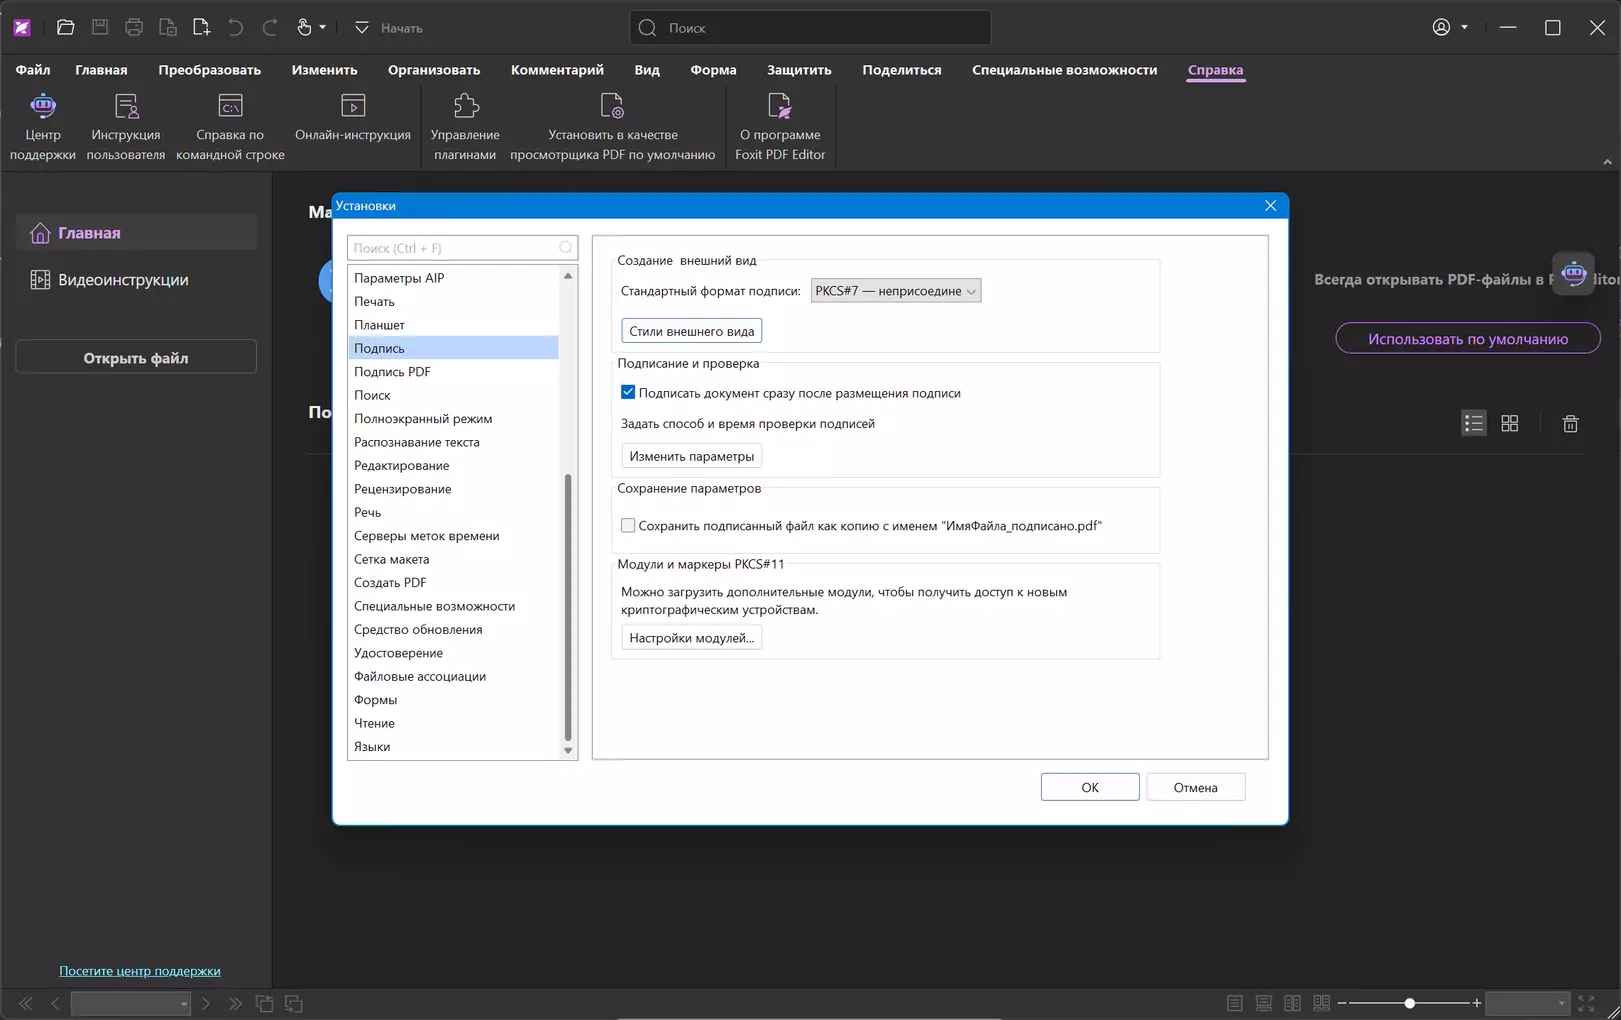
Task: Open the User Manual icon
Action: coord(126,106)
